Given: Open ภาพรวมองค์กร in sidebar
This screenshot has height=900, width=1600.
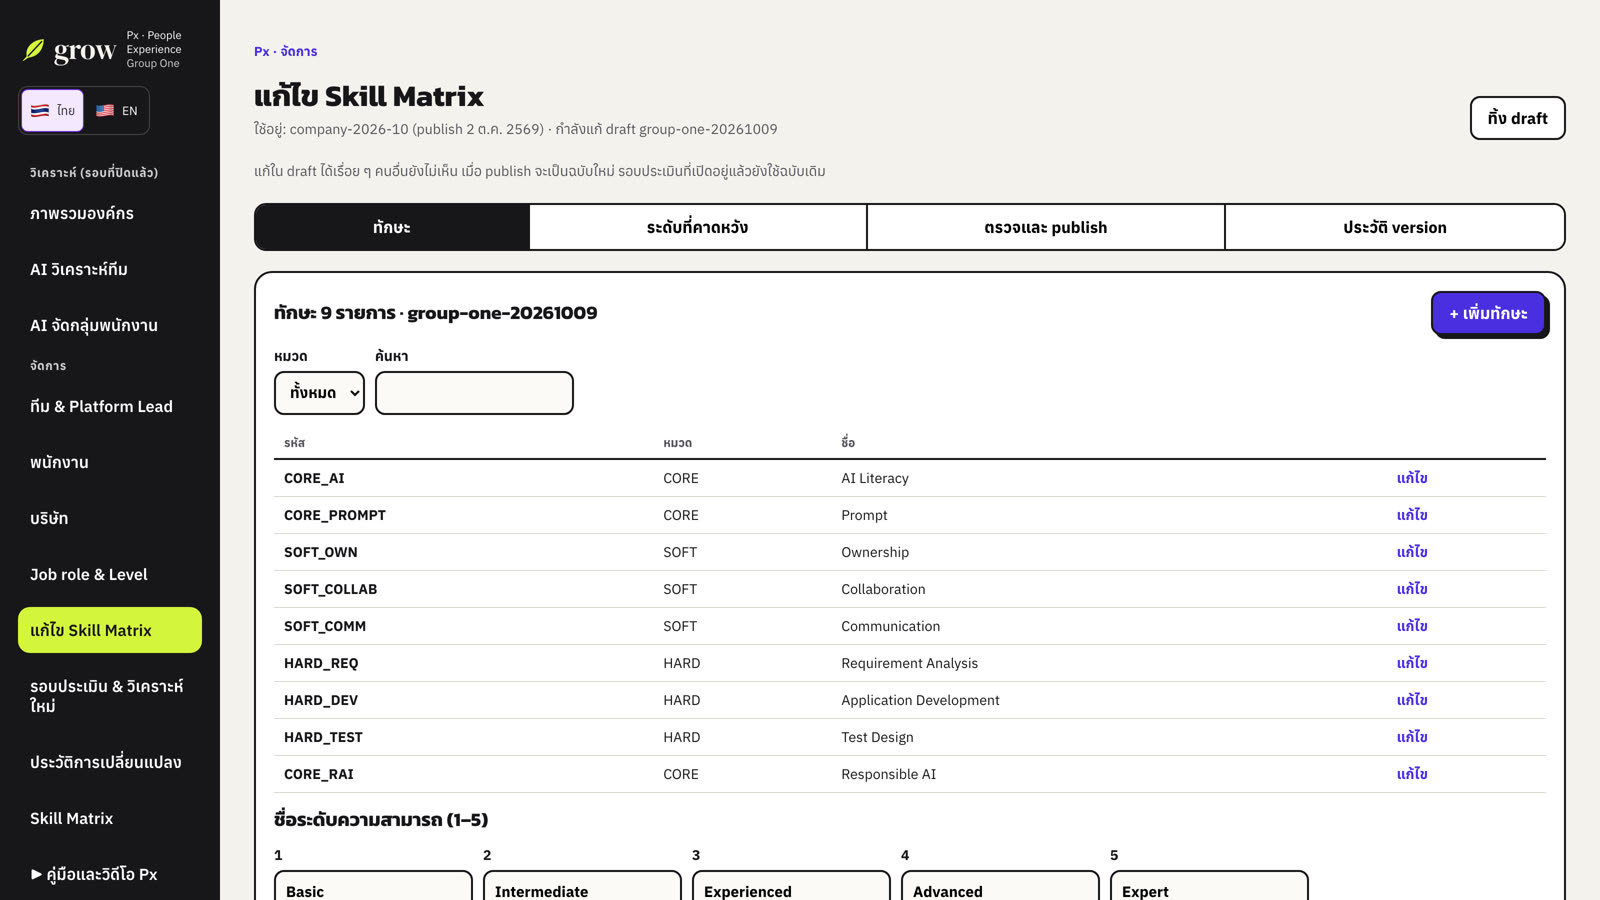Looking at the screenshot, I should (110, 213).
